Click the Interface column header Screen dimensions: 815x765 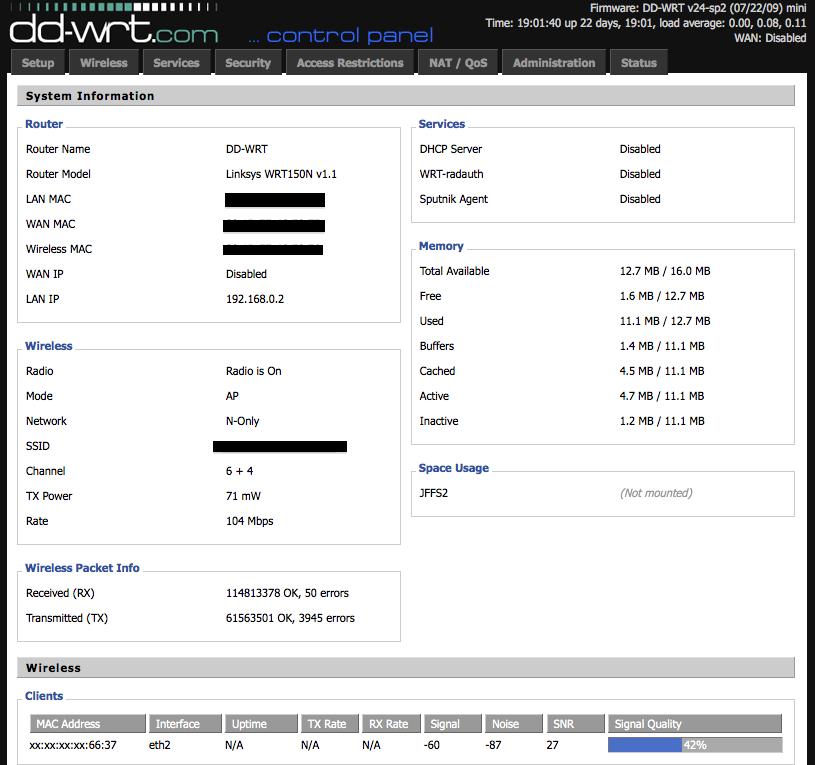(x=186, y=723)
